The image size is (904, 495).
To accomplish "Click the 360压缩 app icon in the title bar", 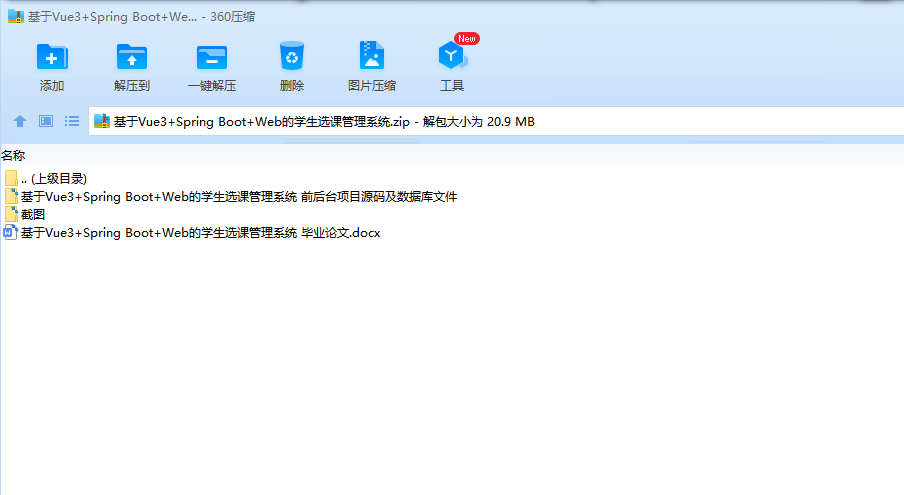I will coord(16,17).
